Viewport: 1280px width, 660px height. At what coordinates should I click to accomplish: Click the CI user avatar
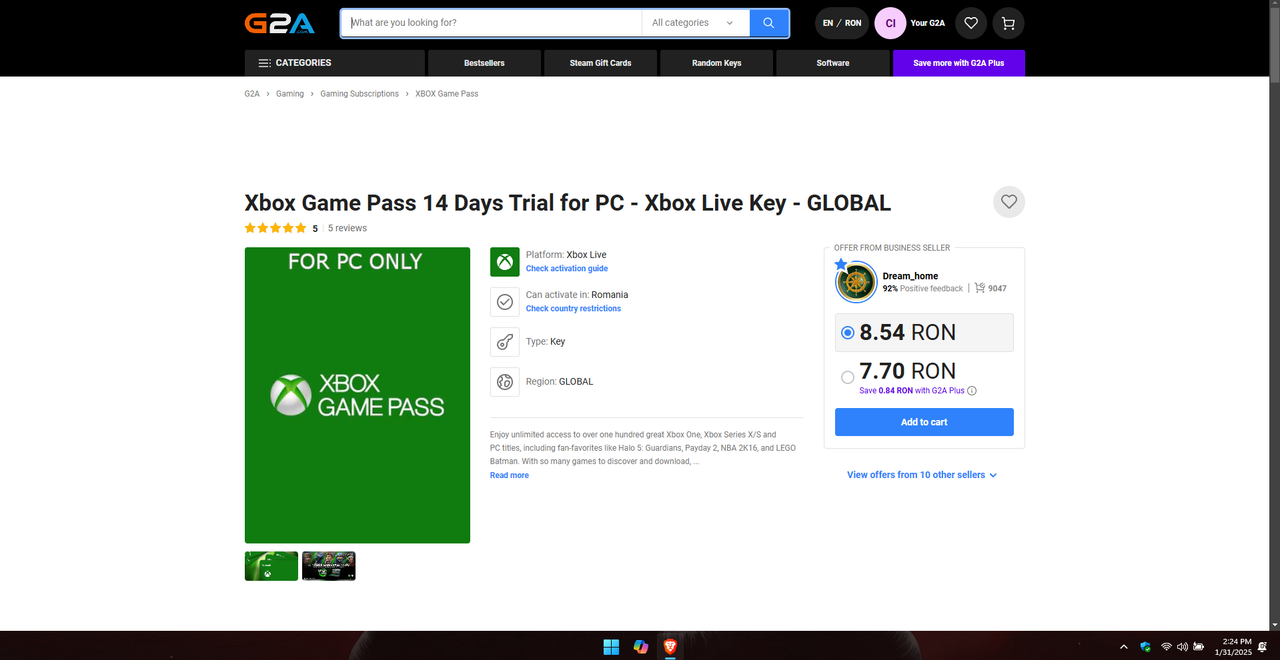890,23
